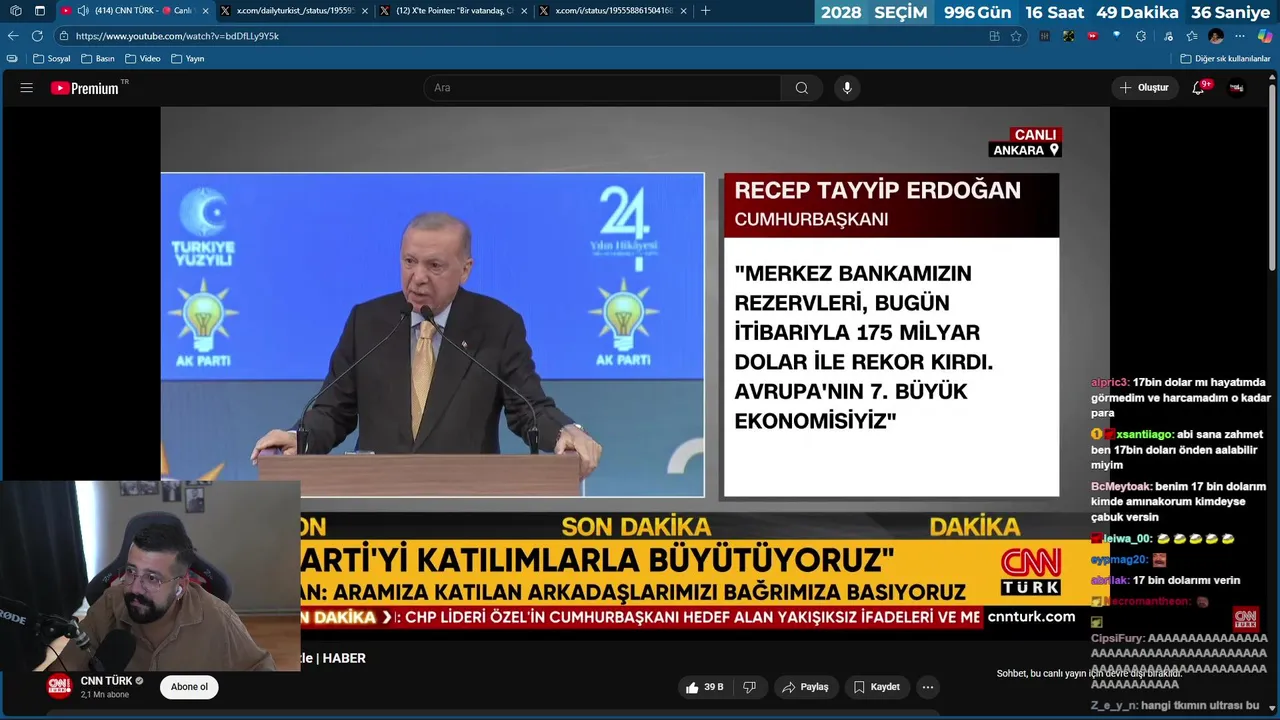Click the red fast-forward extension icon
The height and width of the screenshot is (720, 1280).
click(x=1093, y=36)
